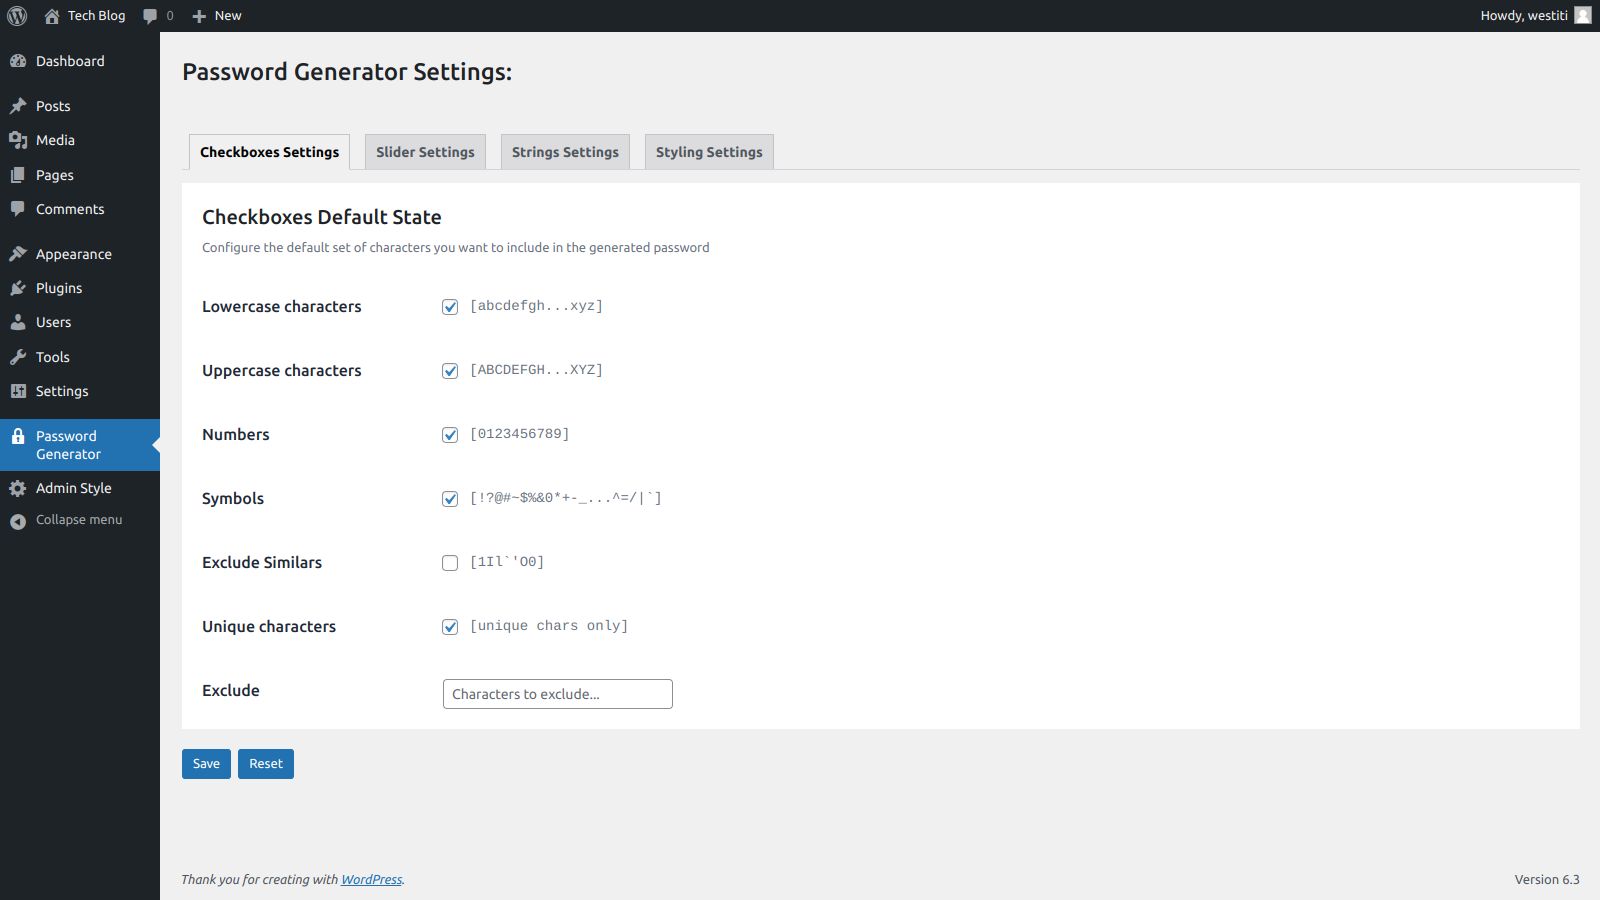Enable the Exclude Similars option
The image size is (1600, 900).
[450, 562]
